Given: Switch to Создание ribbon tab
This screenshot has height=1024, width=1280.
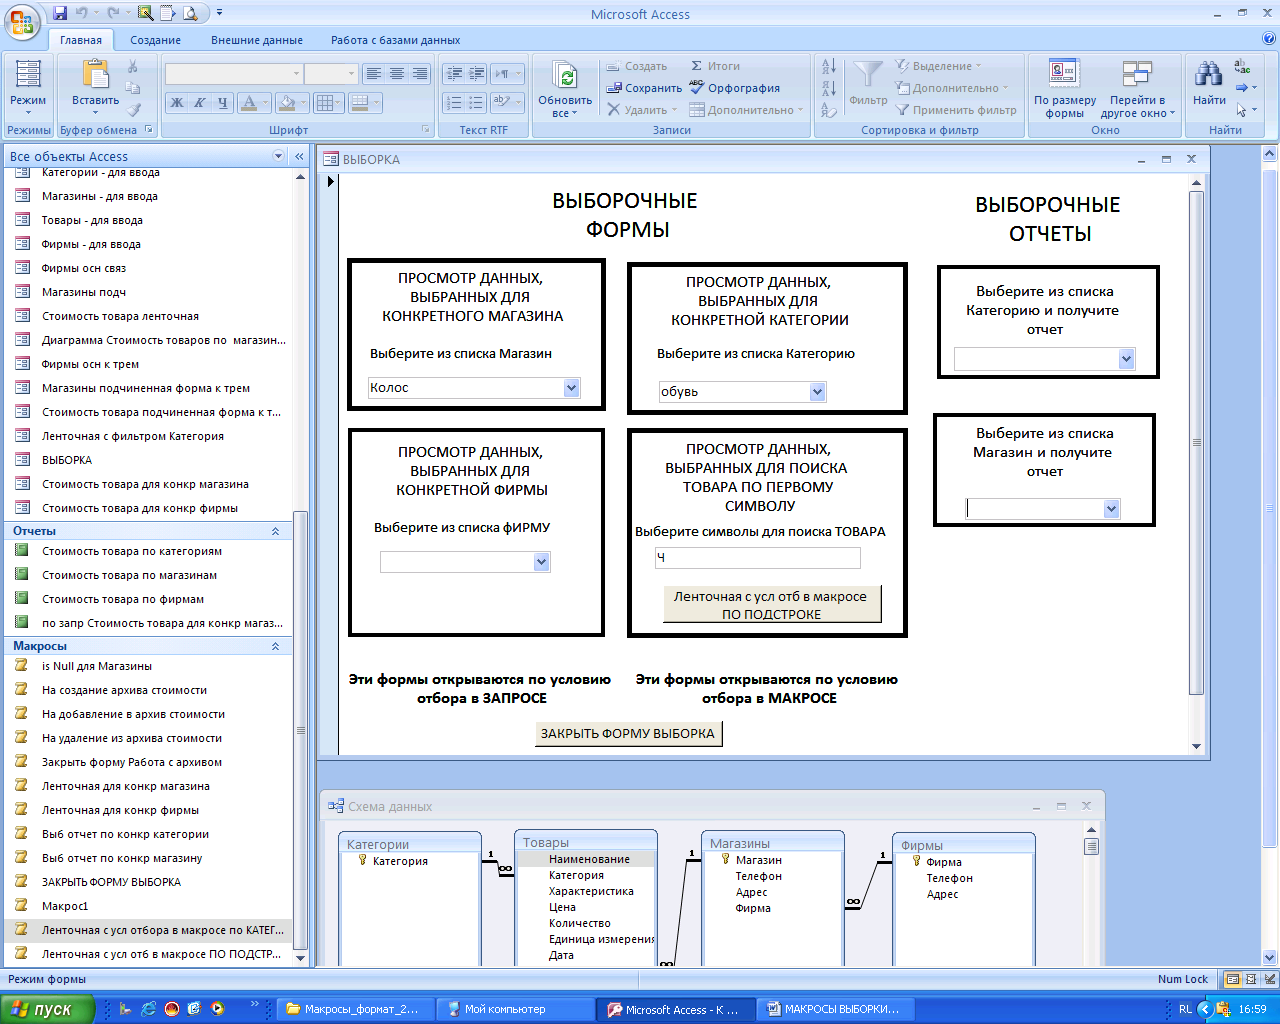Looking at the screenshot, I should [155, 40].
